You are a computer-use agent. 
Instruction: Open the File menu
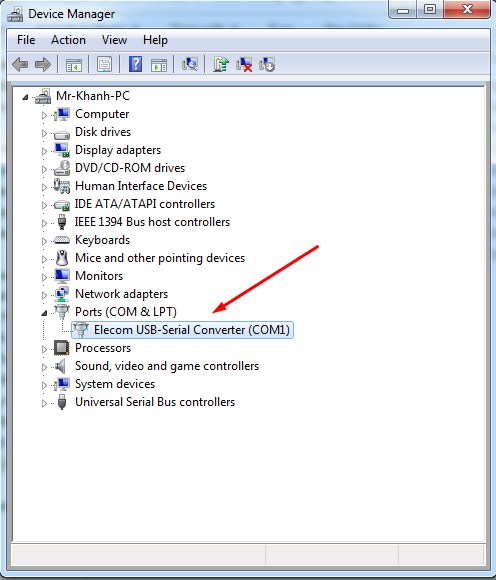[x=26, y=40]
